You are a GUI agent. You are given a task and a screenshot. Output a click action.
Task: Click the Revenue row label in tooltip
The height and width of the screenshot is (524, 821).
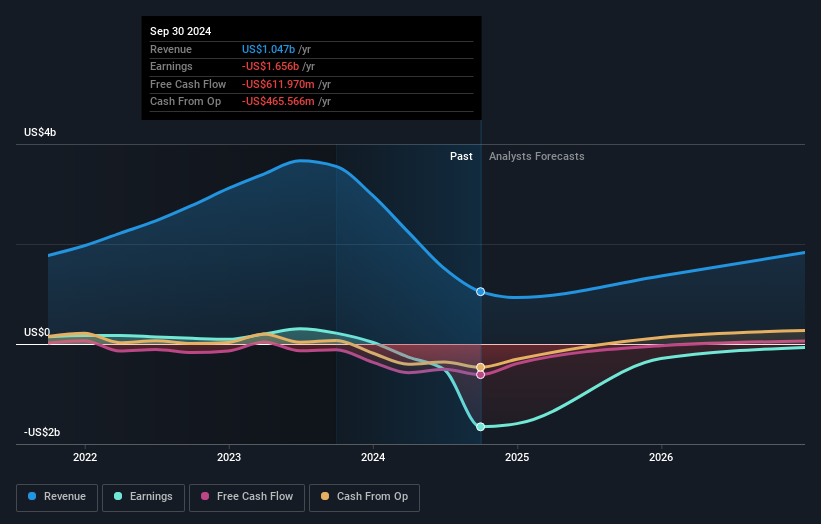(x=171, y=49)
